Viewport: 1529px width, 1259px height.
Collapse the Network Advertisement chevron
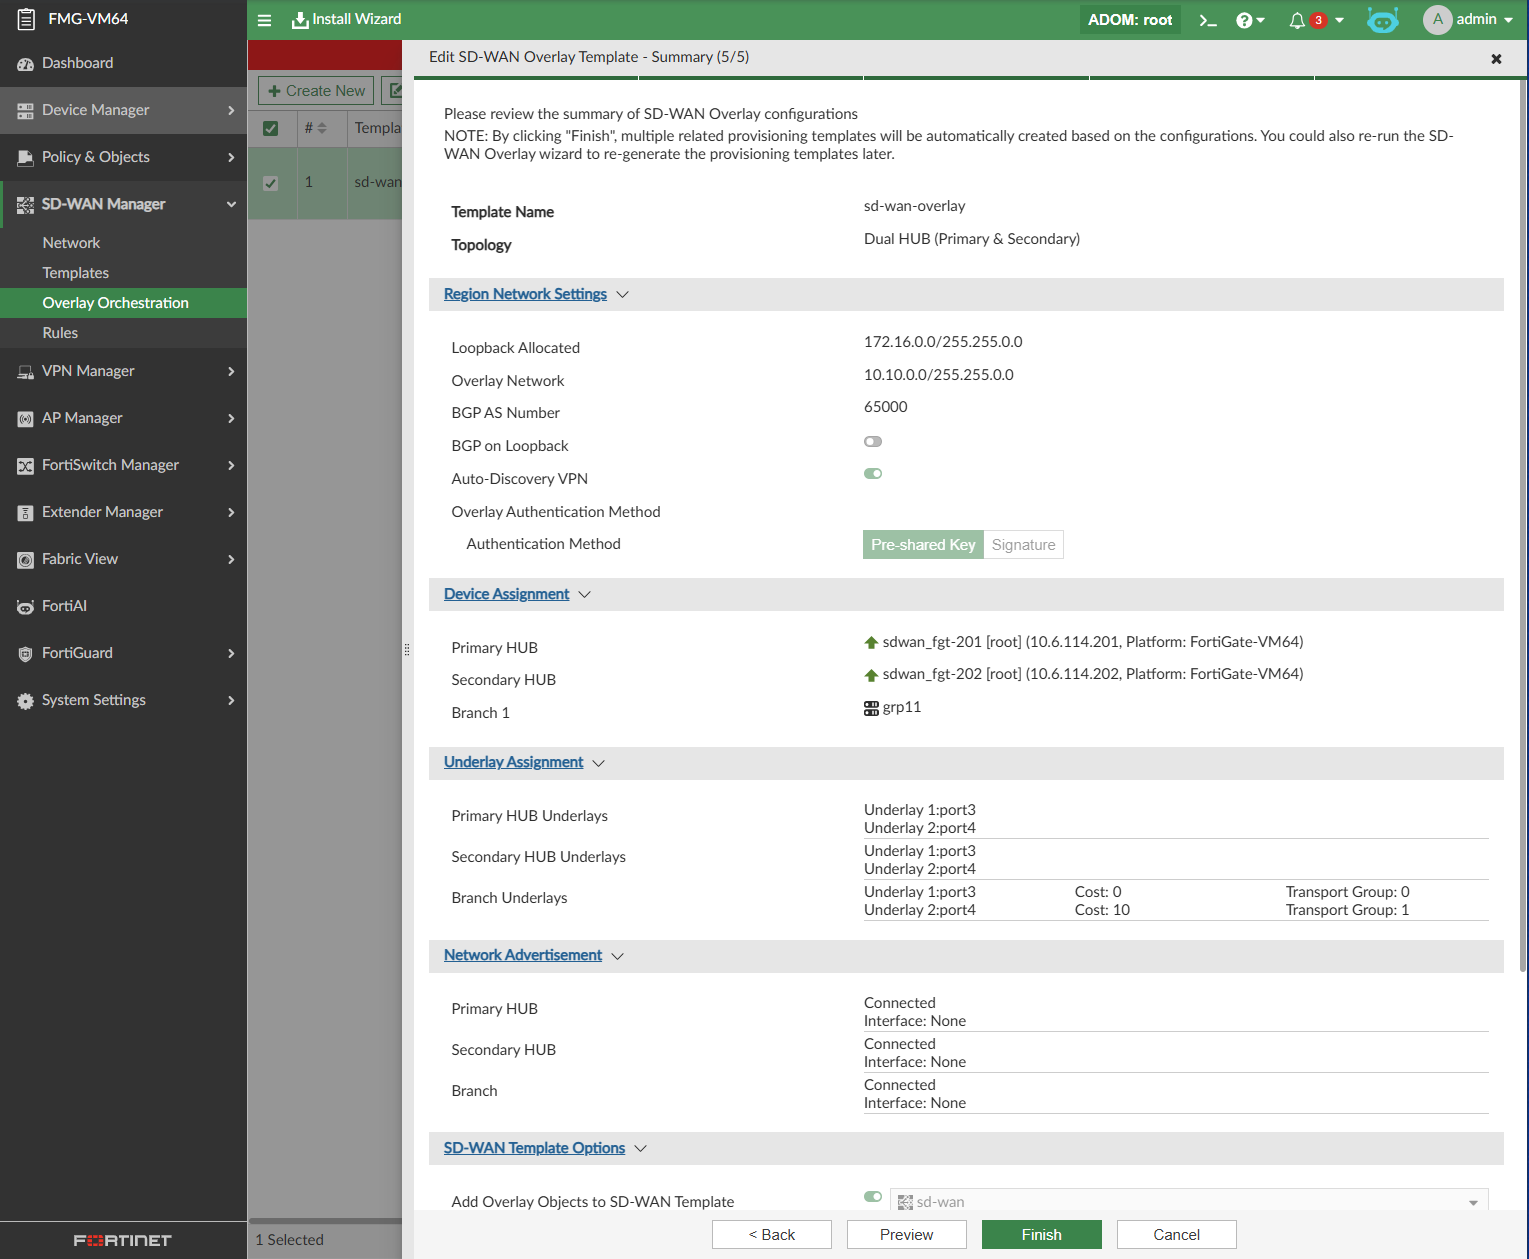pos(618,955)
